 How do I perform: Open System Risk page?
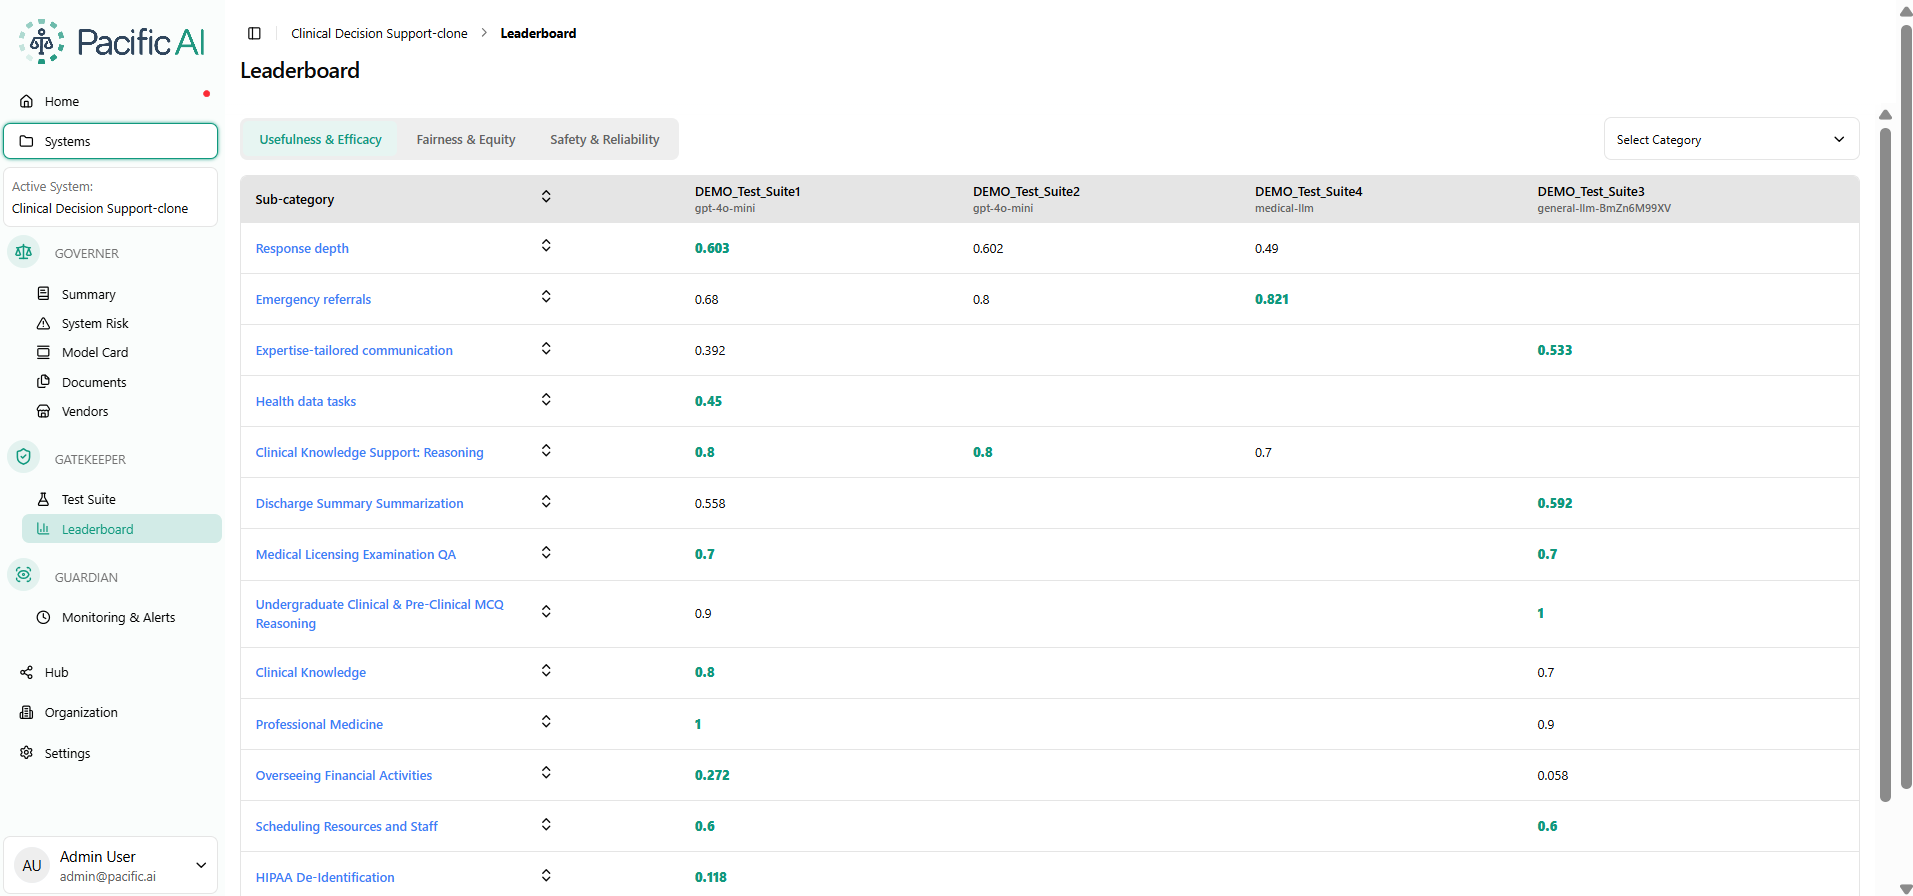(x=95, y=323)
